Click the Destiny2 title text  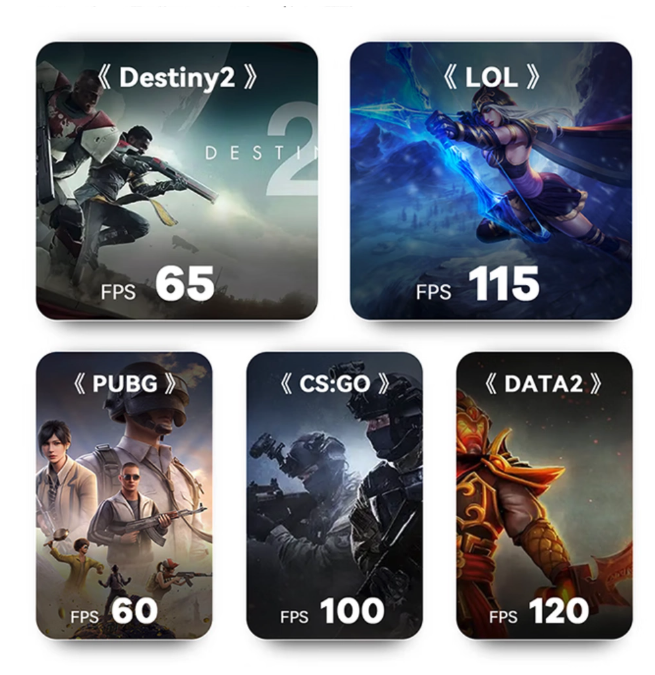(x=177, y=78)
